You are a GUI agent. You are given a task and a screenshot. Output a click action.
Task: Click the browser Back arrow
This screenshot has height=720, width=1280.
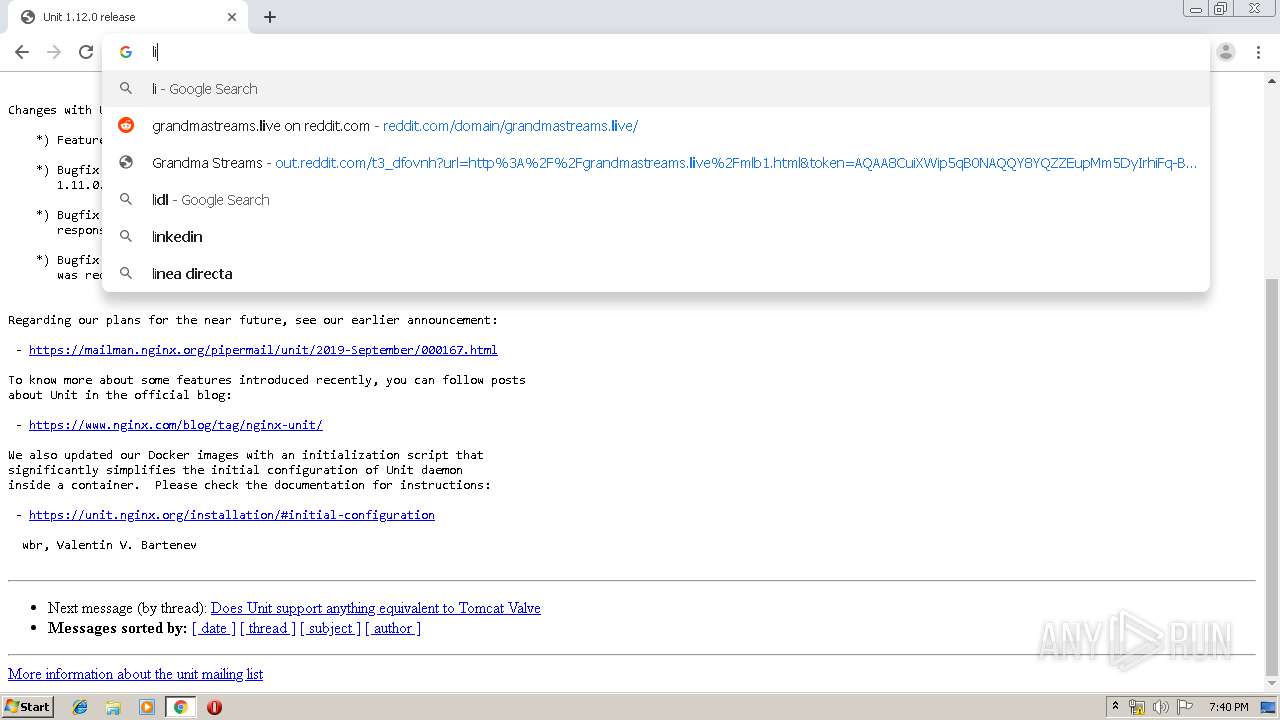(22, 52)
